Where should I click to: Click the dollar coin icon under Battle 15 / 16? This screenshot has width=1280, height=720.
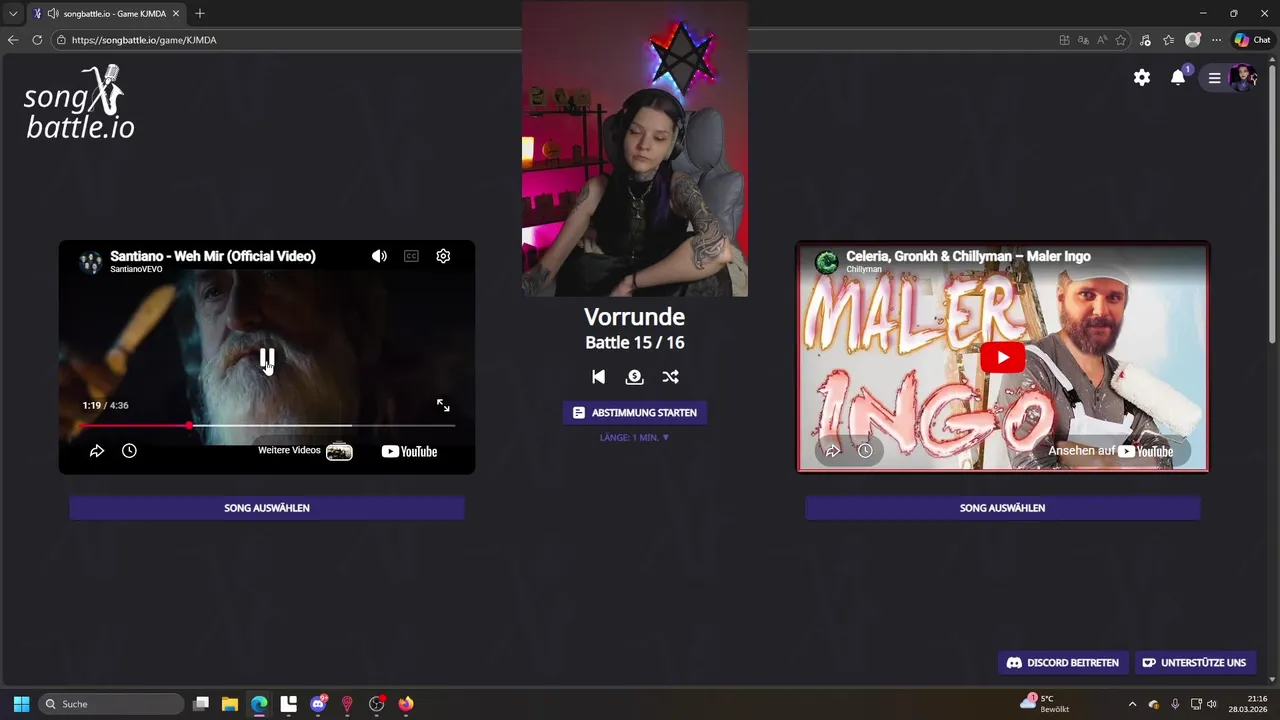coord(634,377)
